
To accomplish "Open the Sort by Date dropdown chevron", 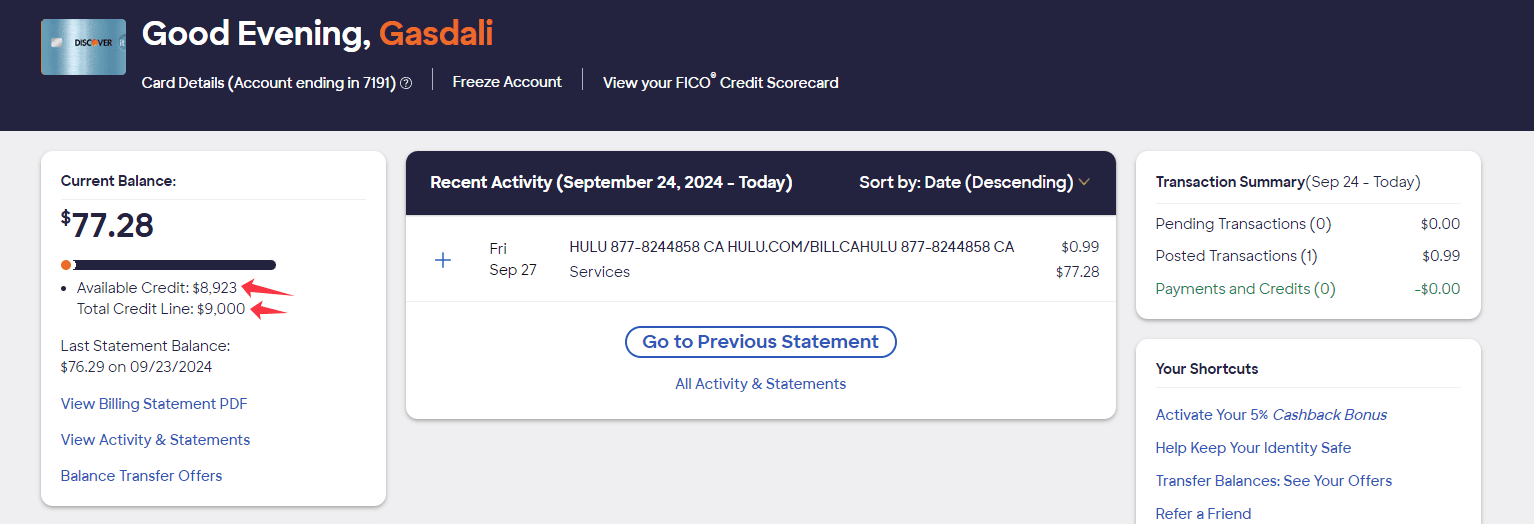I will coord(1083,183).
